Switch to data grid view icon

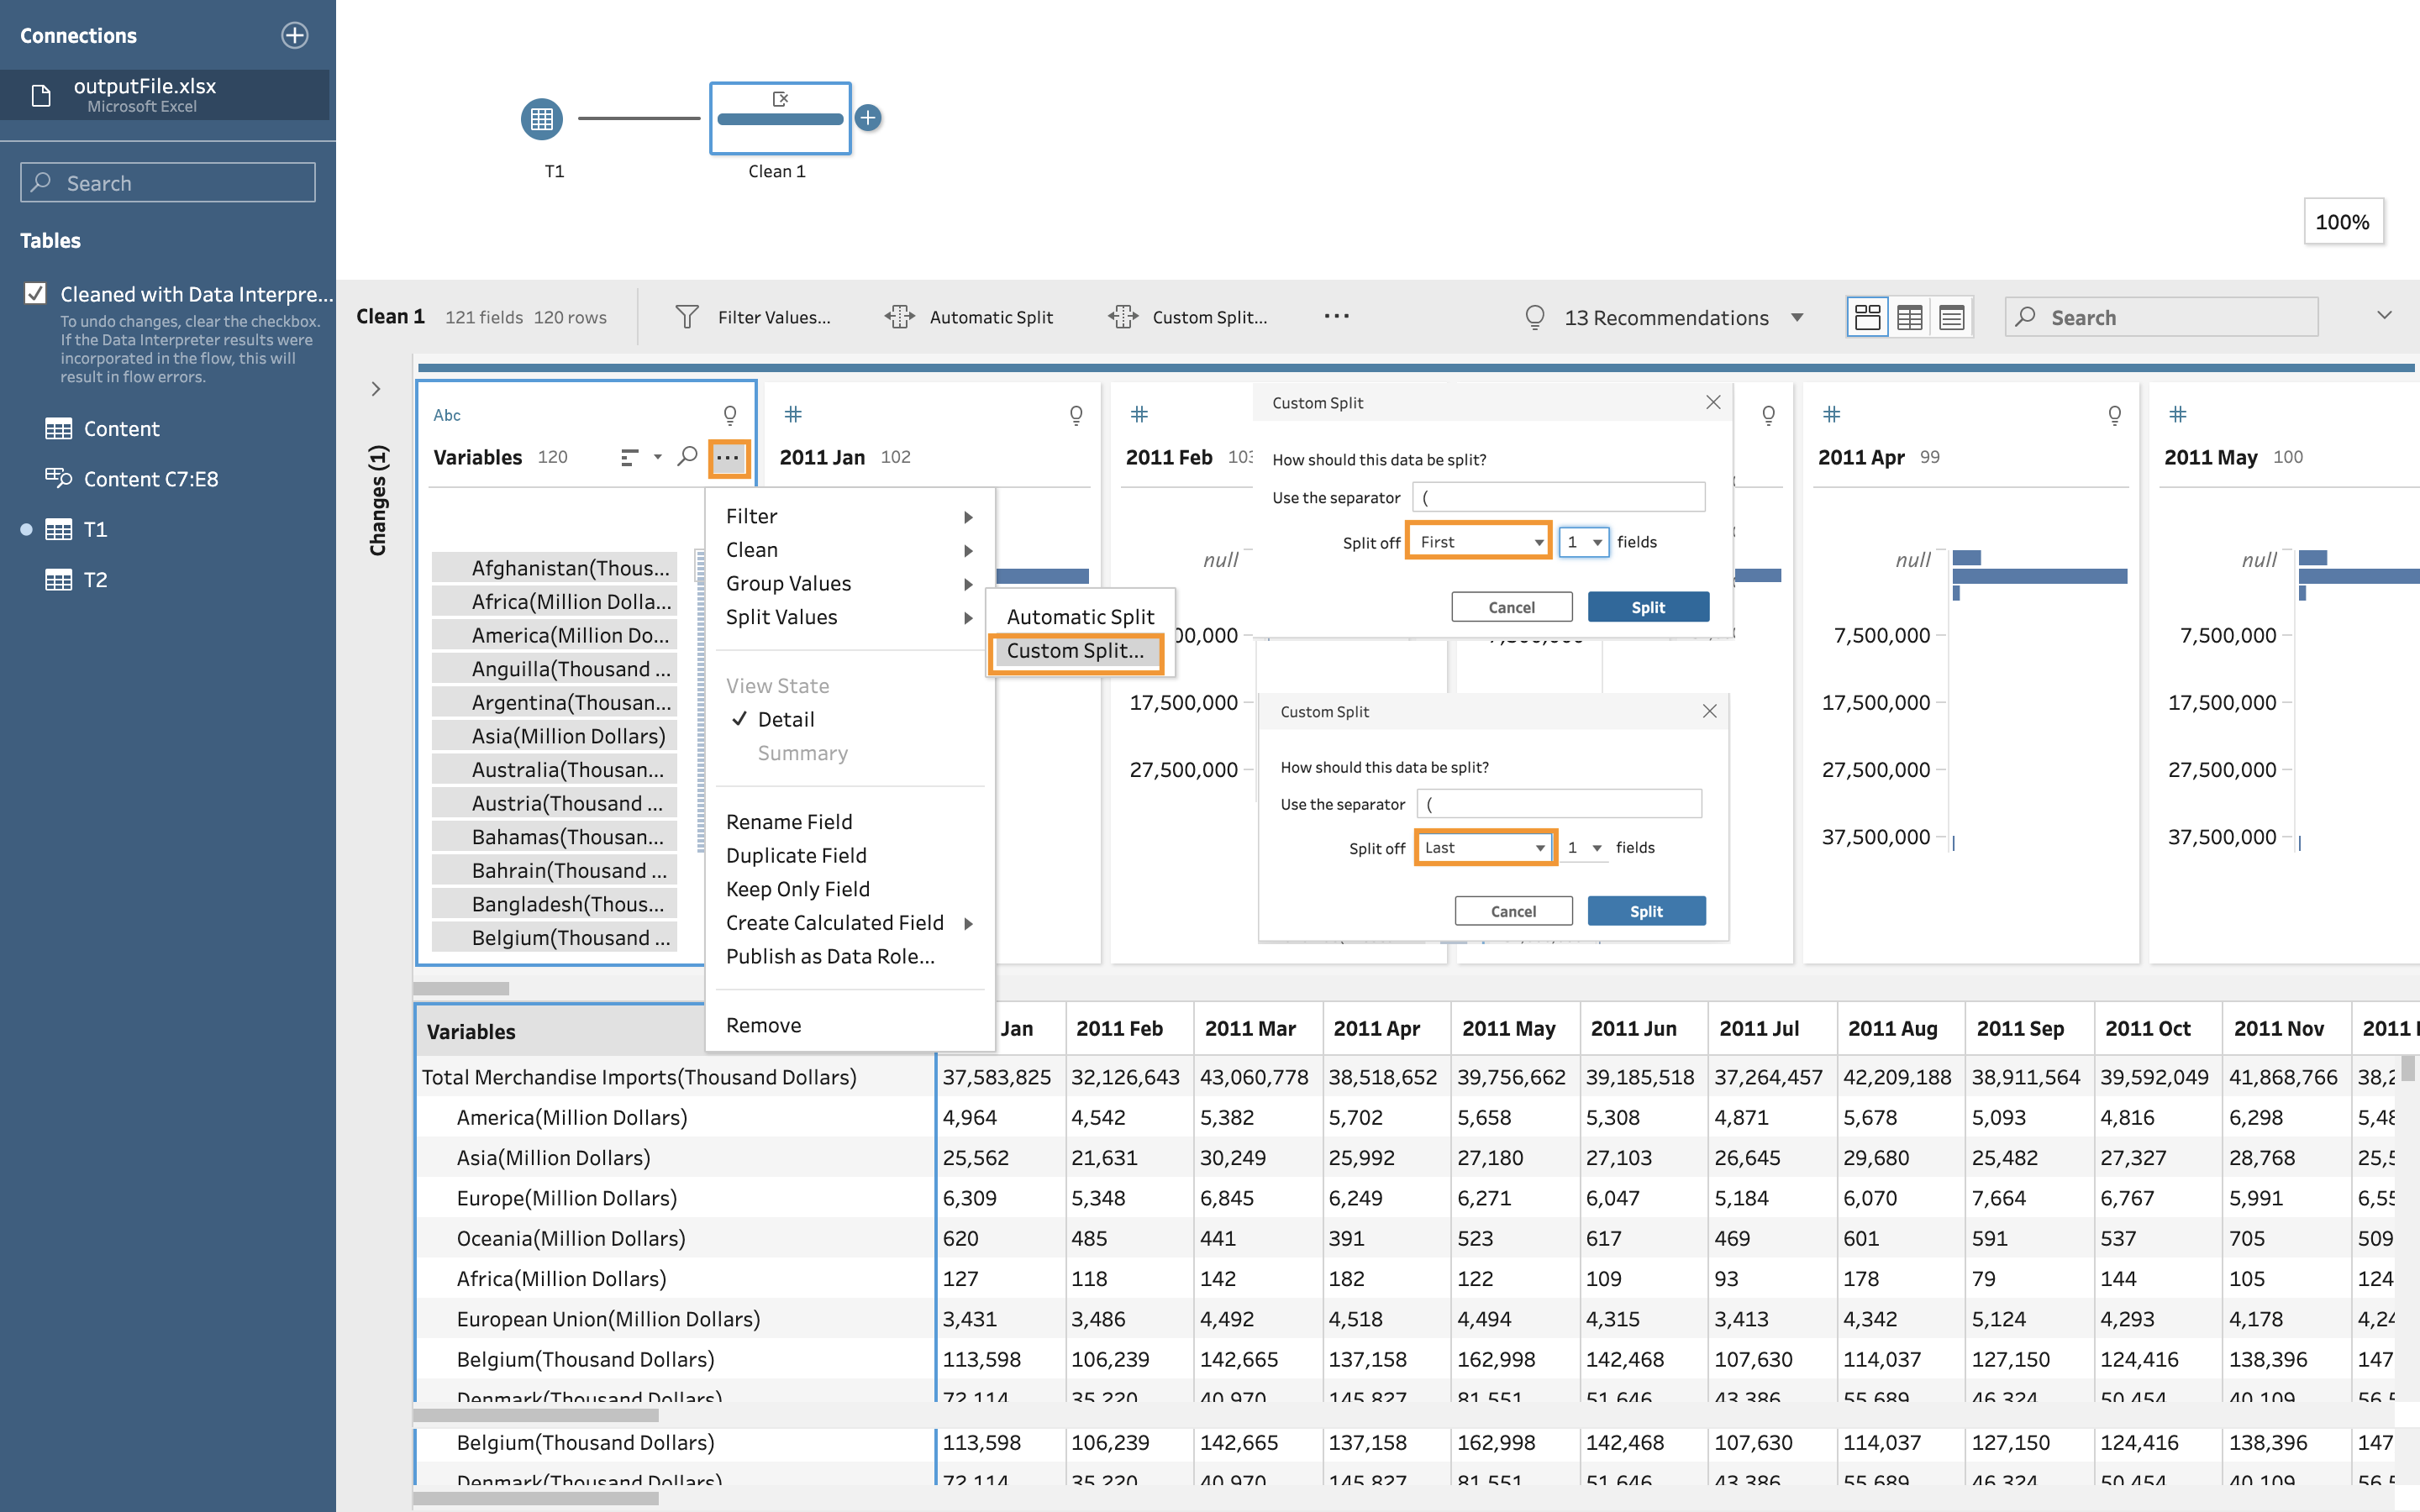(x=1909, y=317)
